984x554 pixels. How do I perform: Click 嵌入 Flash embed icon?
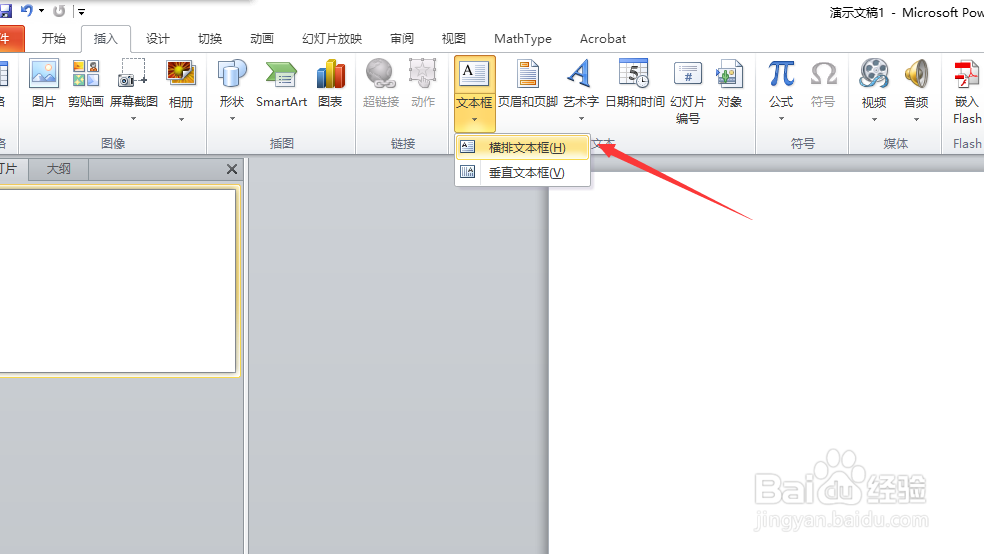966,91
